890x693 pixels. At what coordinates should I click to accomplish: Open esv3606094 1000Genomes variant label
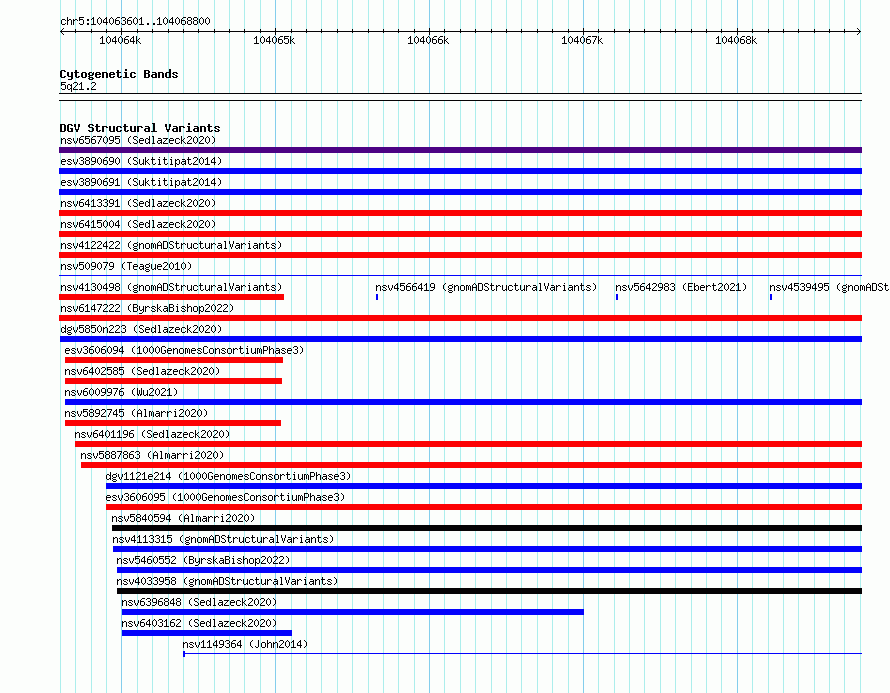pyautogui.click(x=184, y=350)
